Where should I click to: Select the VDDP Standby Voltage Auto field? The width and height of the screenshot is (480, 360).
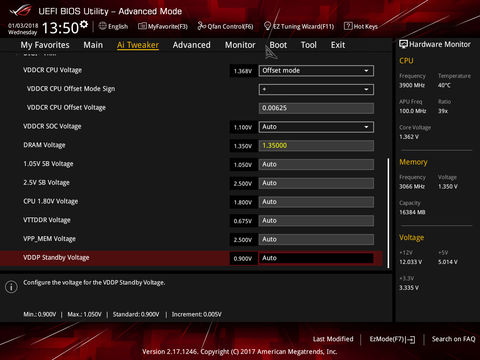tap(316, 258)
